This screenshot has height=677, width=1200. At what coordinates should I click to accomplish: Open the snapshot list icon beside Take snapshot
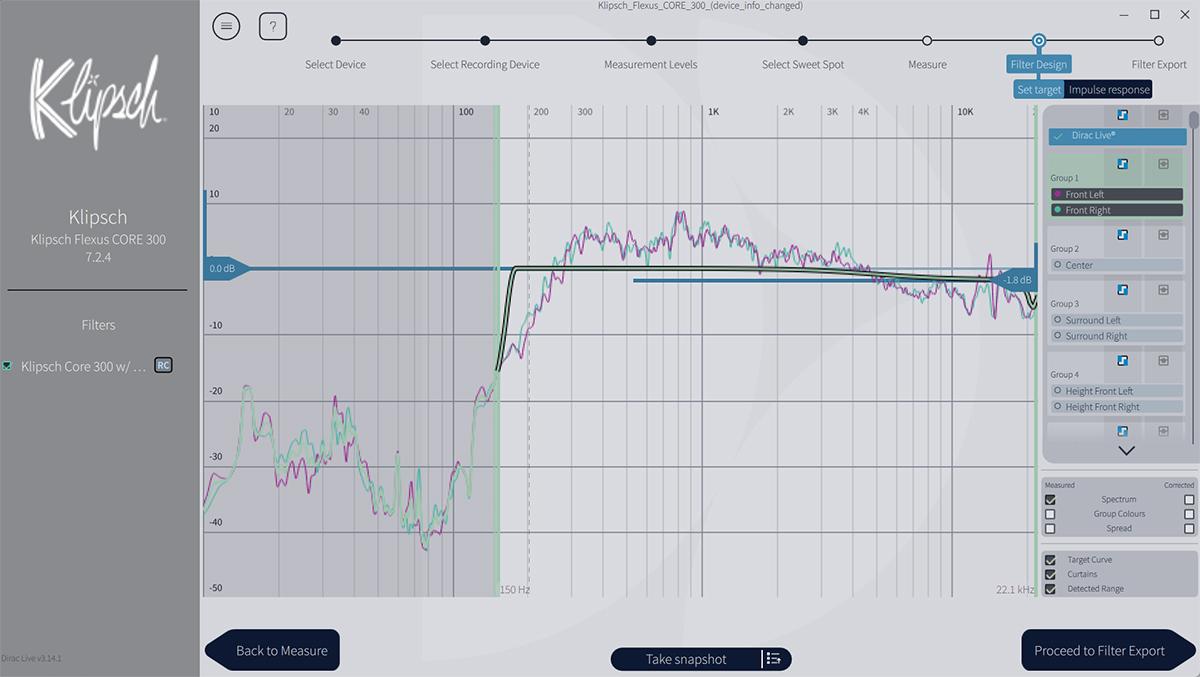773,659
